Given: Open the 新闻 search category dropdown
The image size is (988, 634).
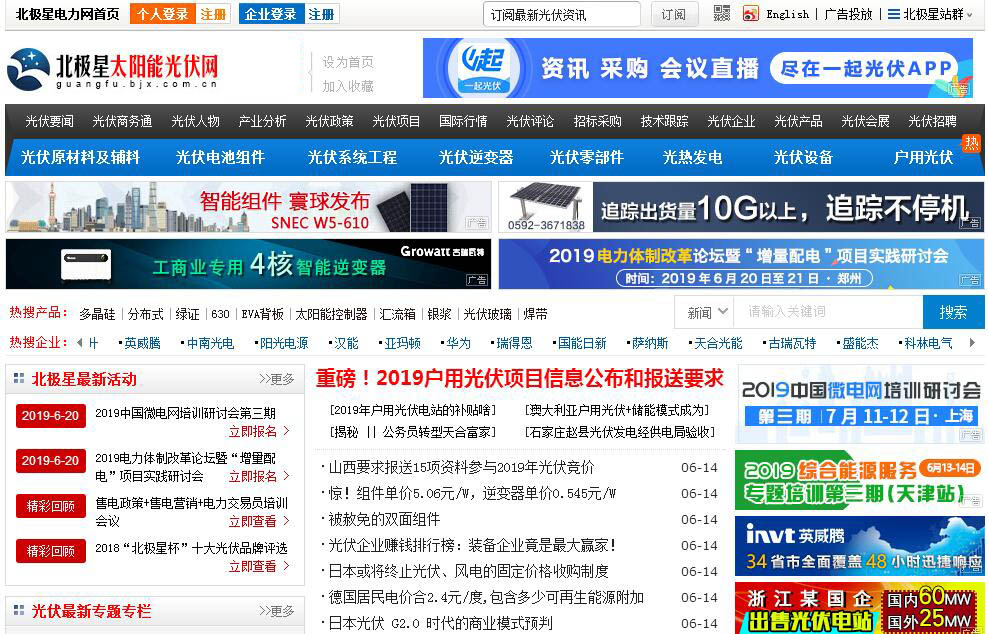Looking at the screenshot, I should pos(704,312).
